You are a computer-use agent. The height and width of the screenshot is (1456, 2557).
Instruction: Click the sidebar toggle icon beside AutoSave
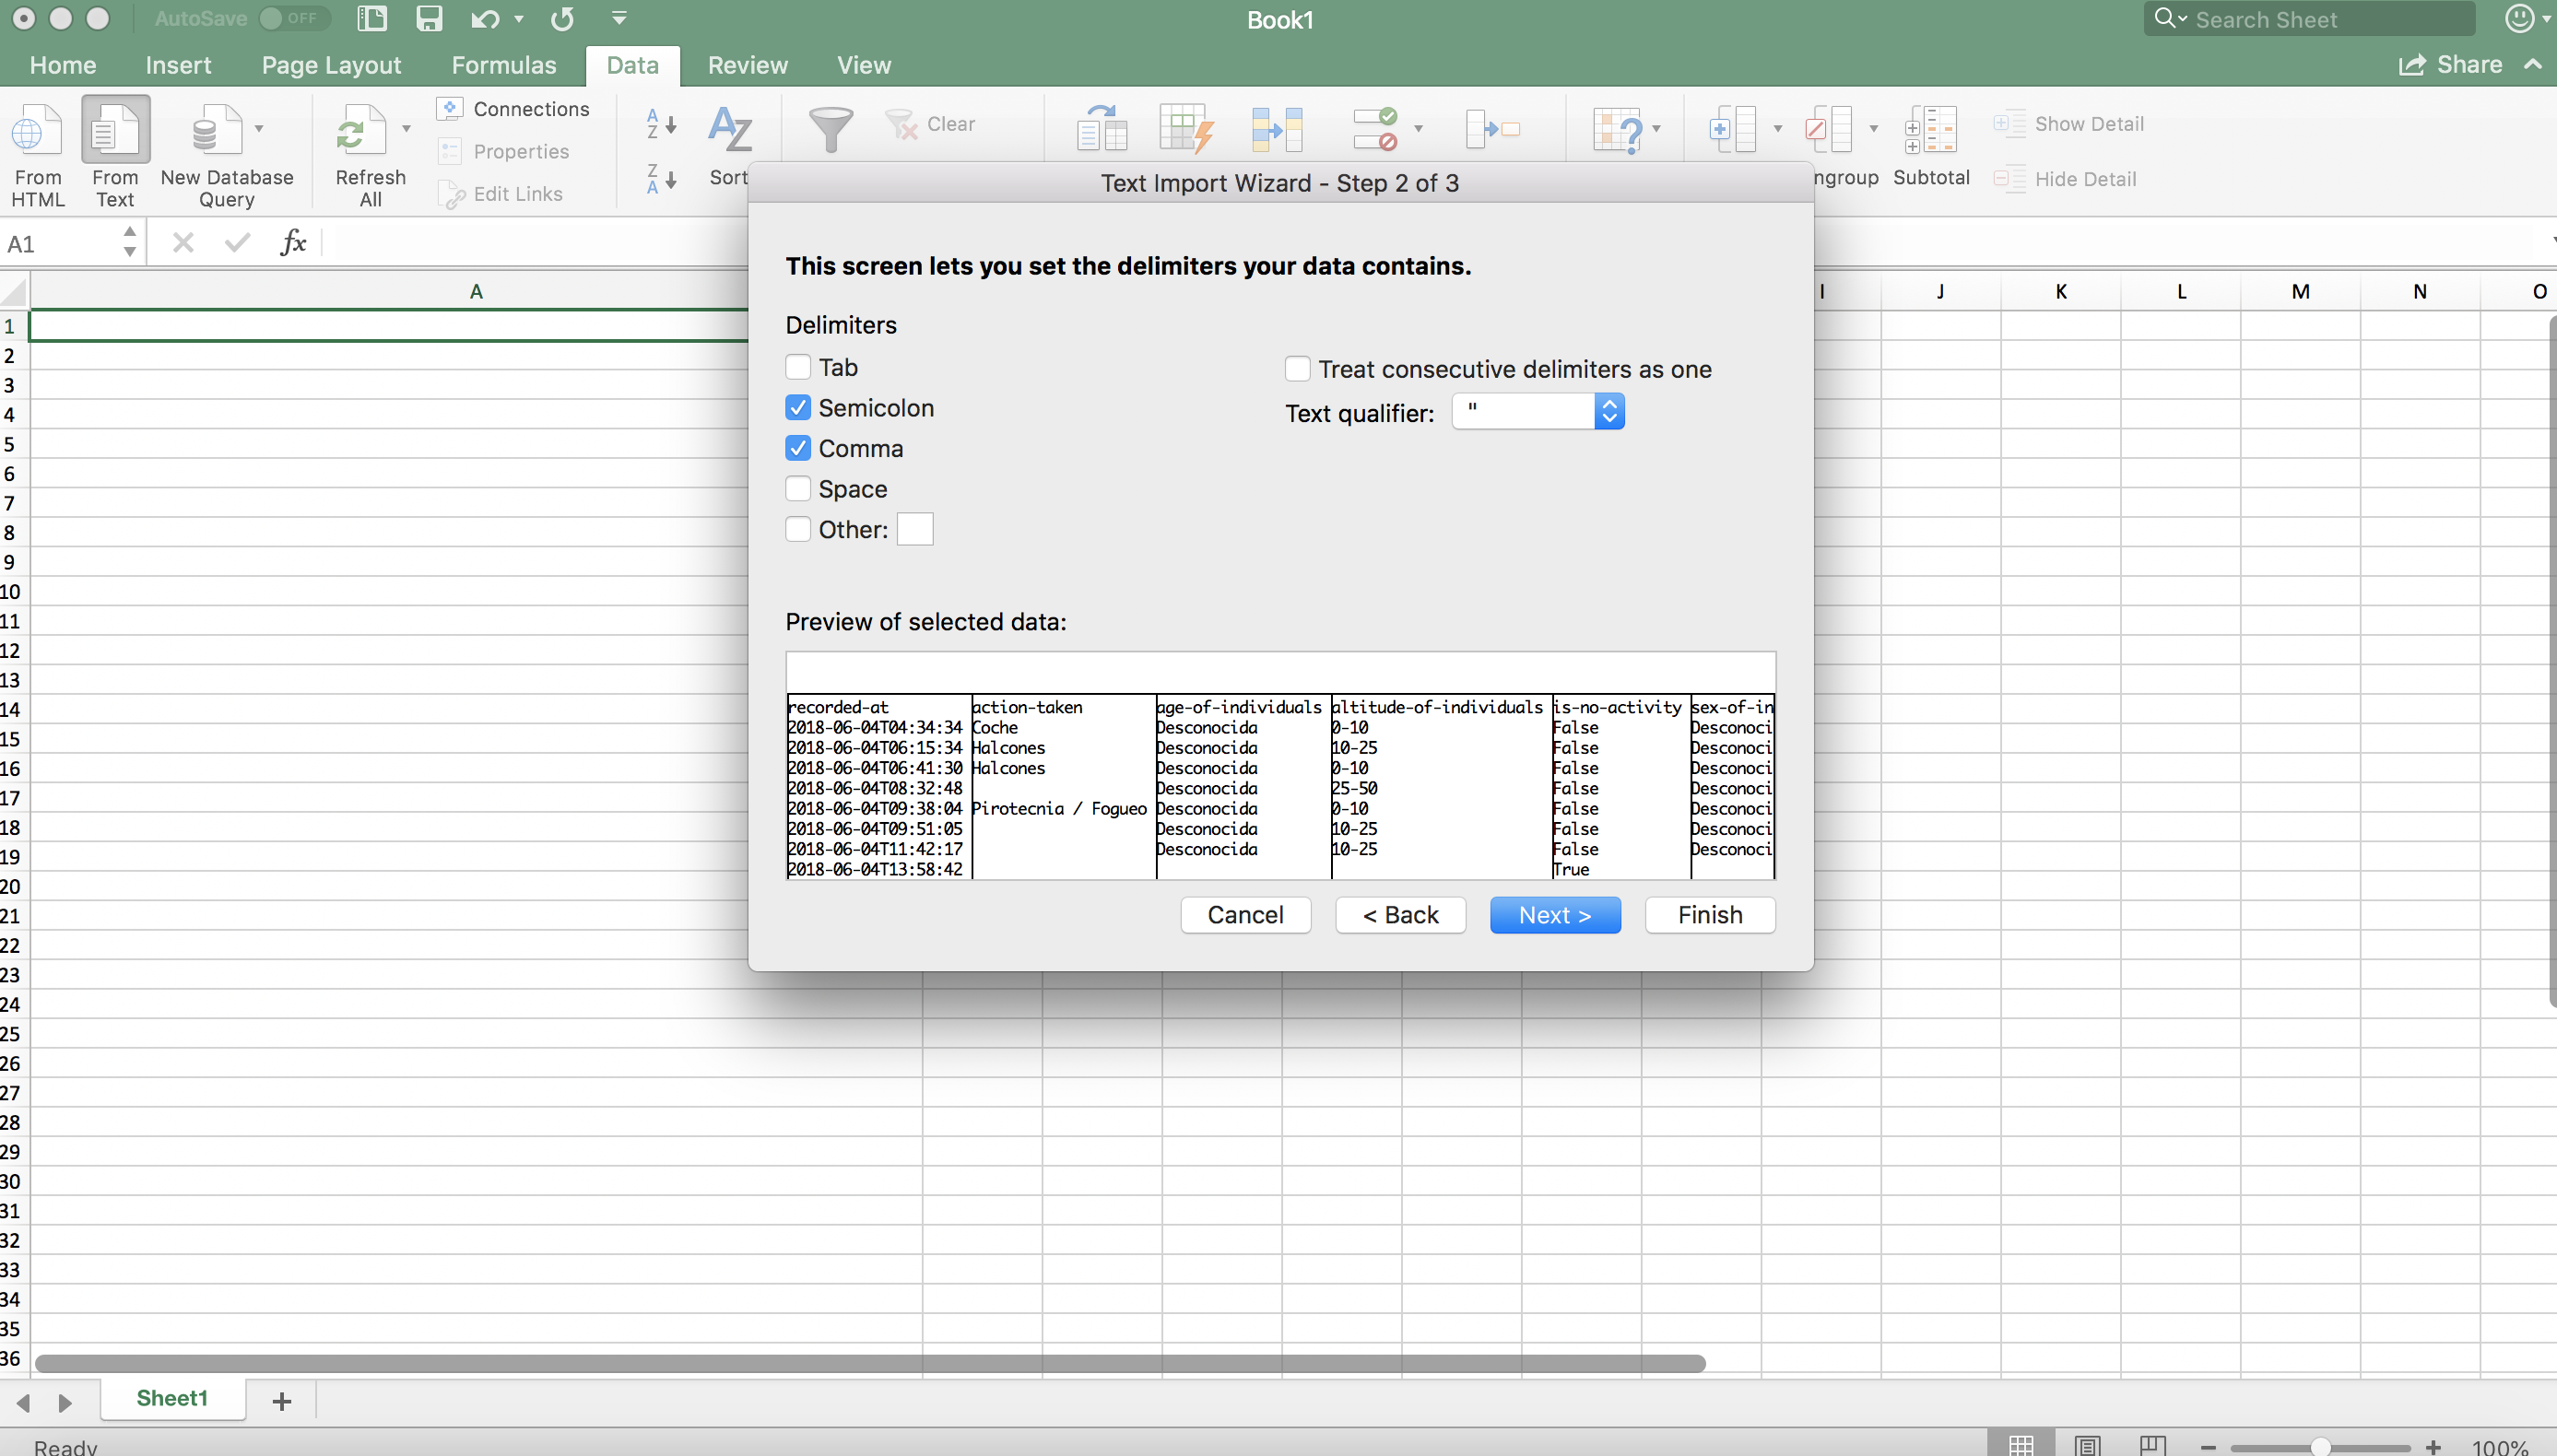click(x=371, y=19)
